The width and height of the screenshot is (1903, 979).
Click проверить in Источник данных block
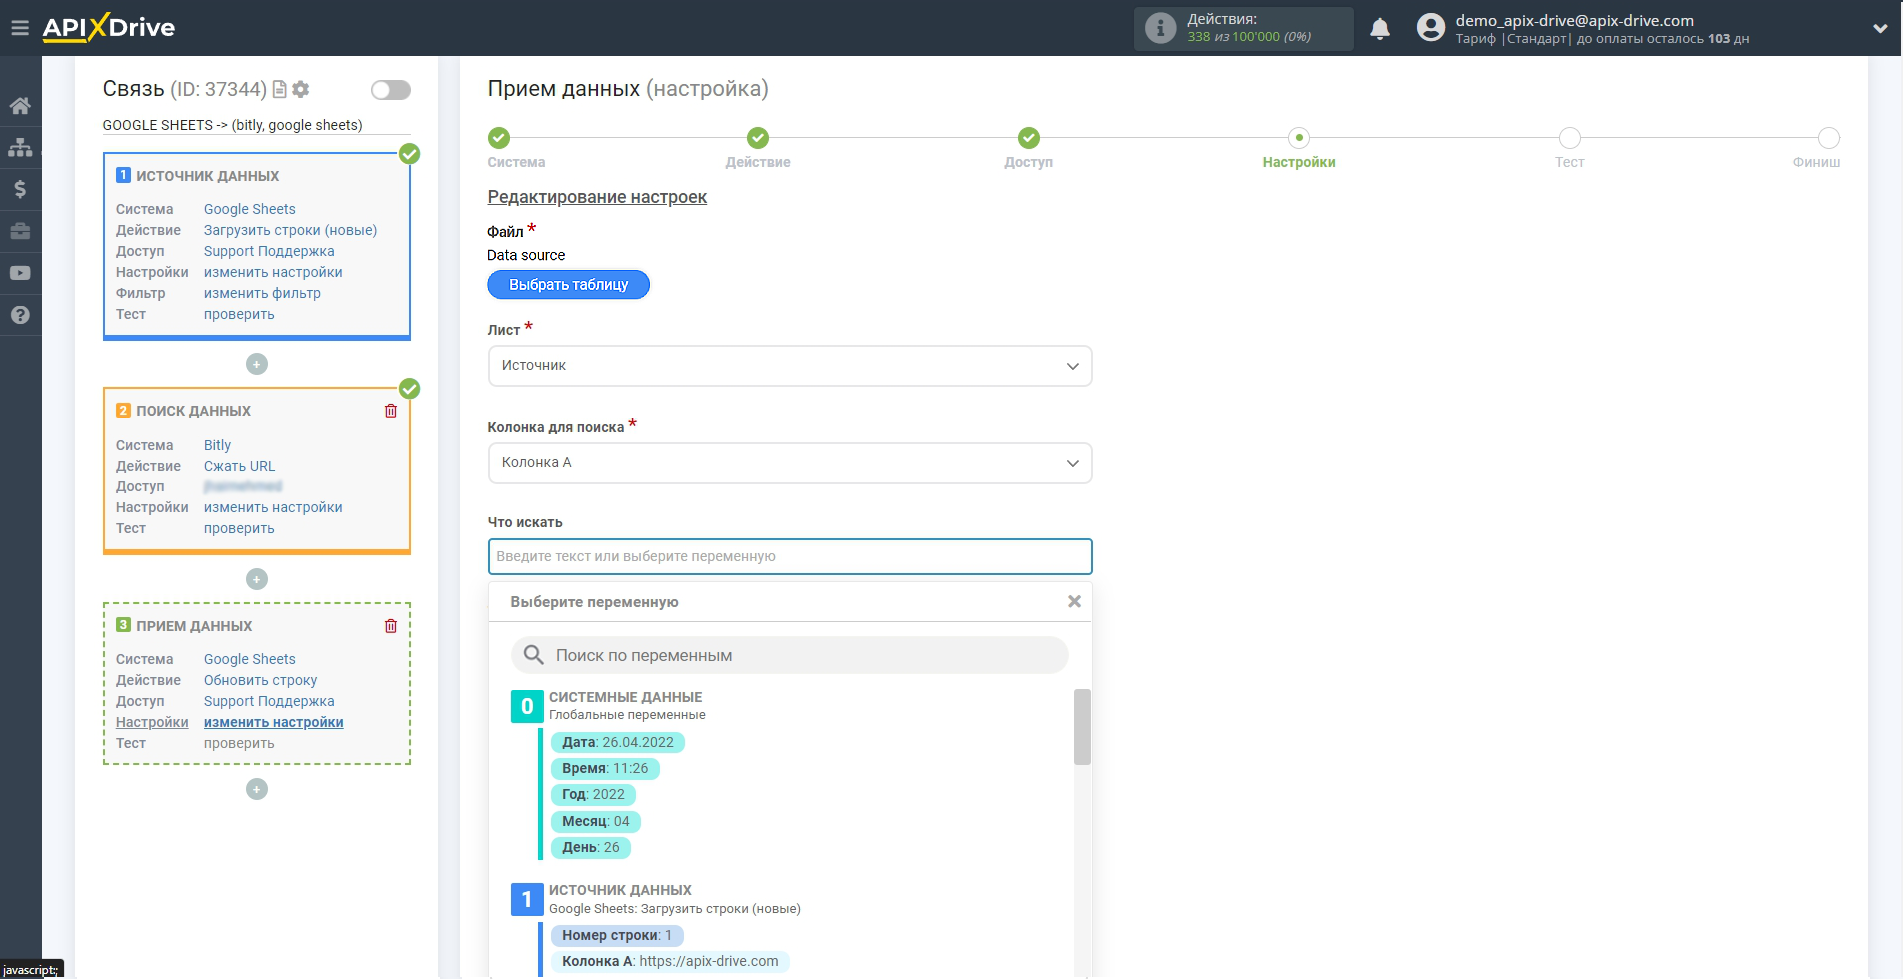pyautogui.click(x=239, y=314)
